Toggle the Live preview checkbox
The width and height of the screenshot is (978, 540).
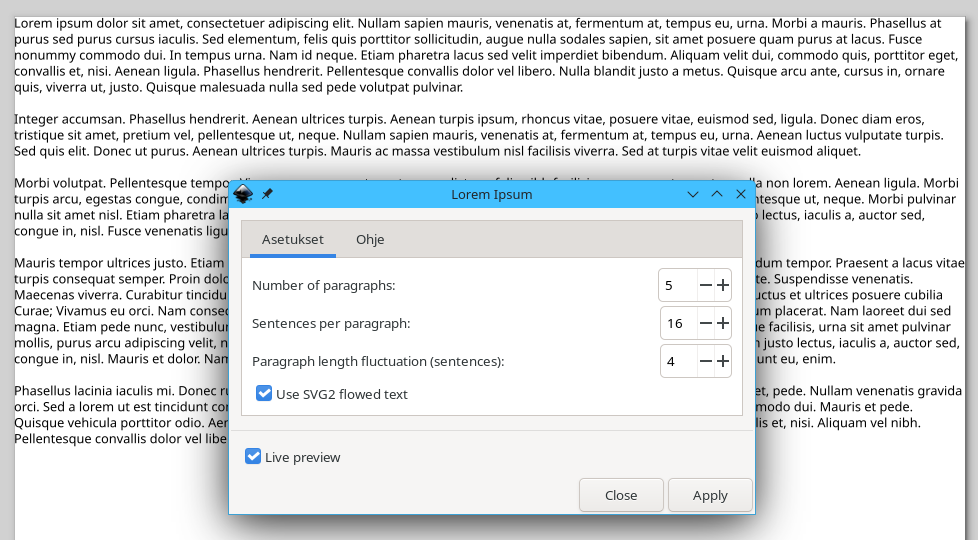coord(253,456)
